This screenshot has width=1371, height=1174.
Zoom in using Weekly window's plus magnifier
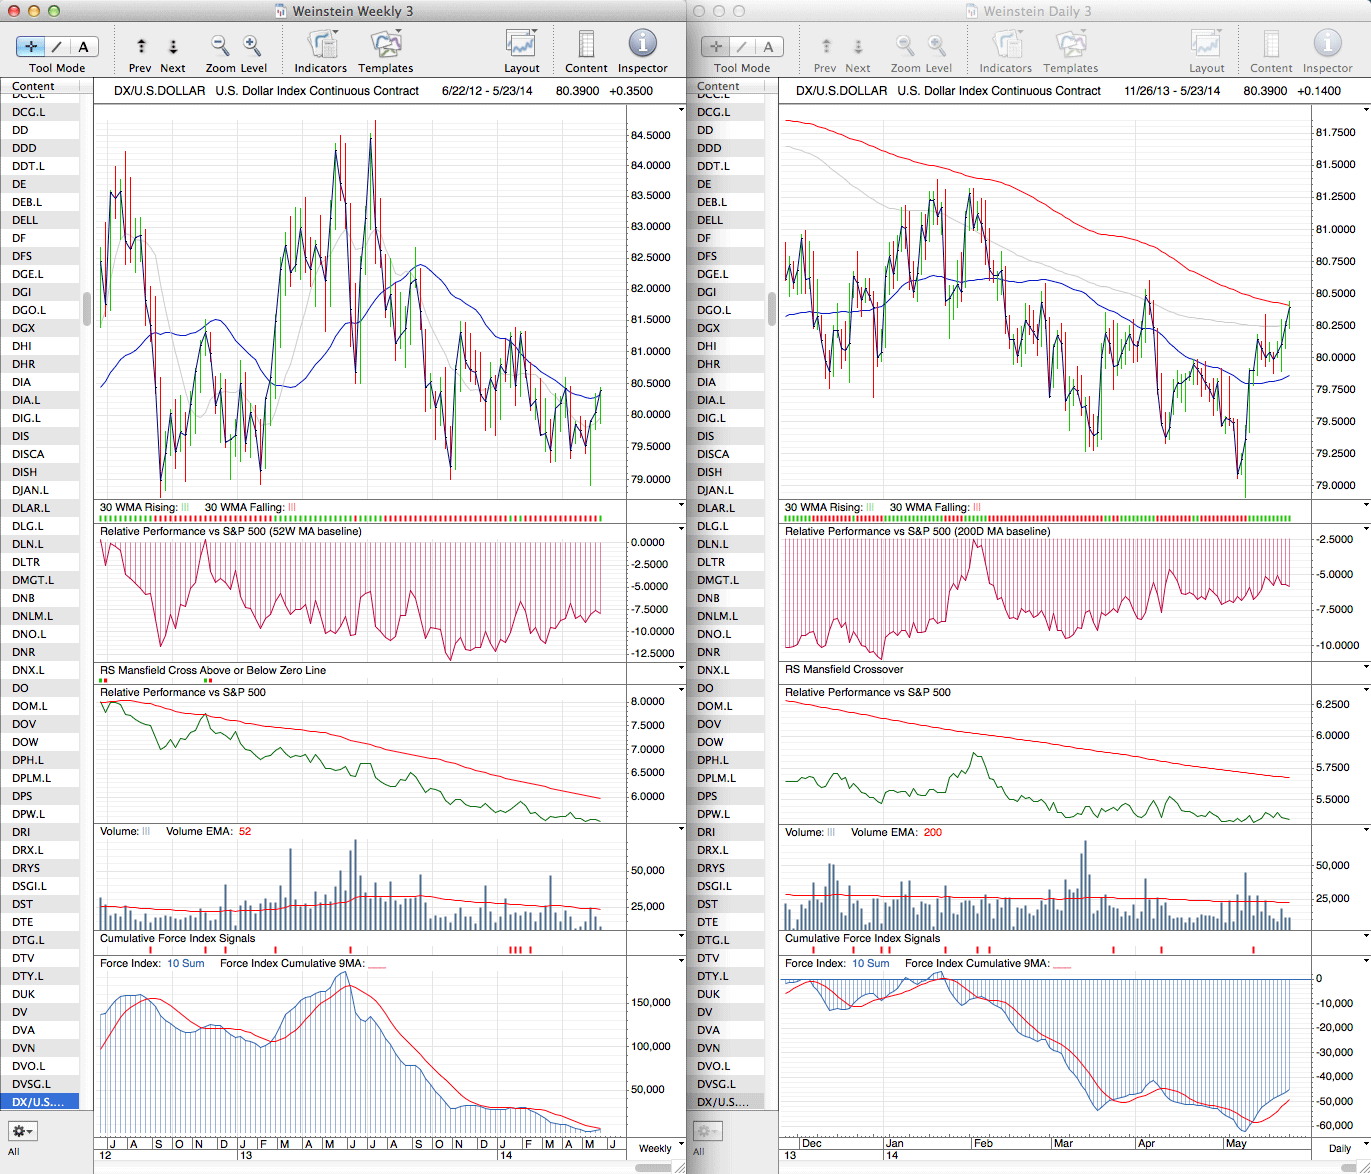click(252, 46)
